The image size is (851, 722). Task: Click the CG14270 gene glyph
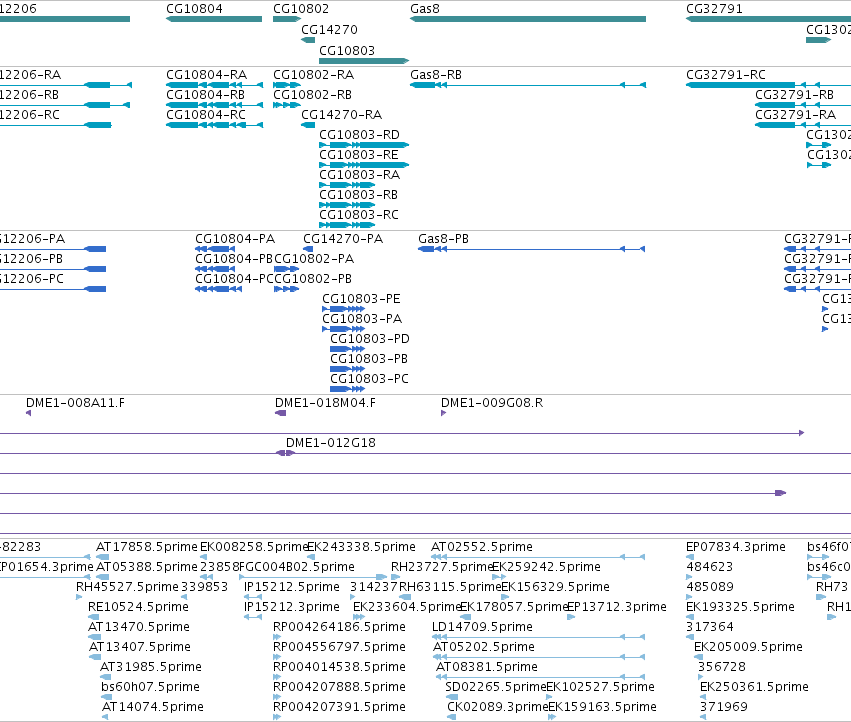(308, 40)
